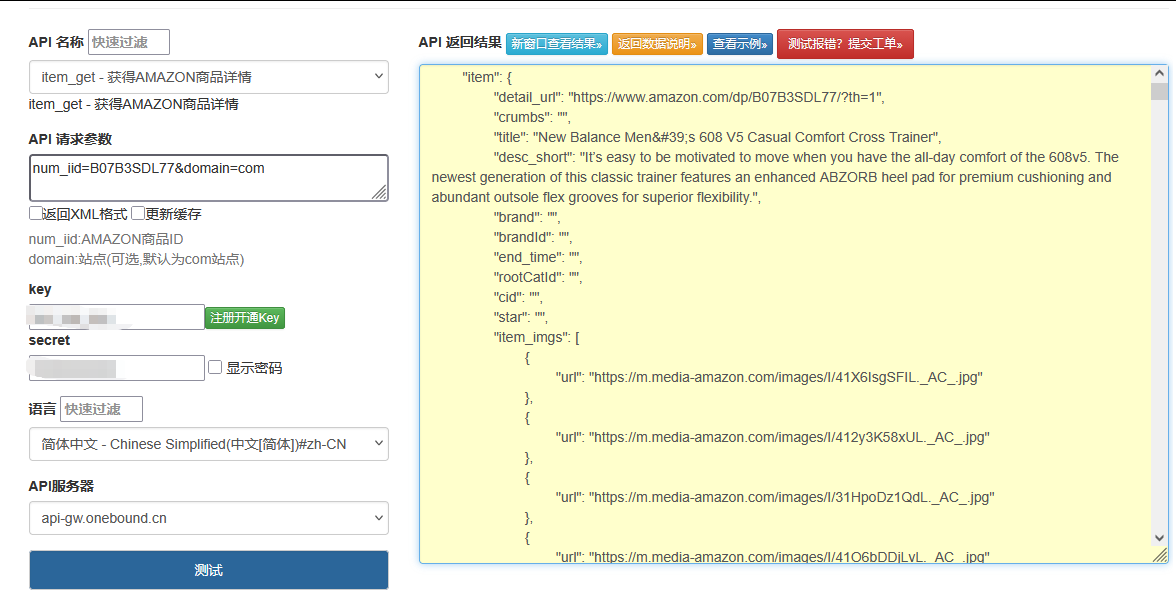Click the API 名称 quick filter input
The width and height of the screenshot is (1176, 610).
(129, 42)
